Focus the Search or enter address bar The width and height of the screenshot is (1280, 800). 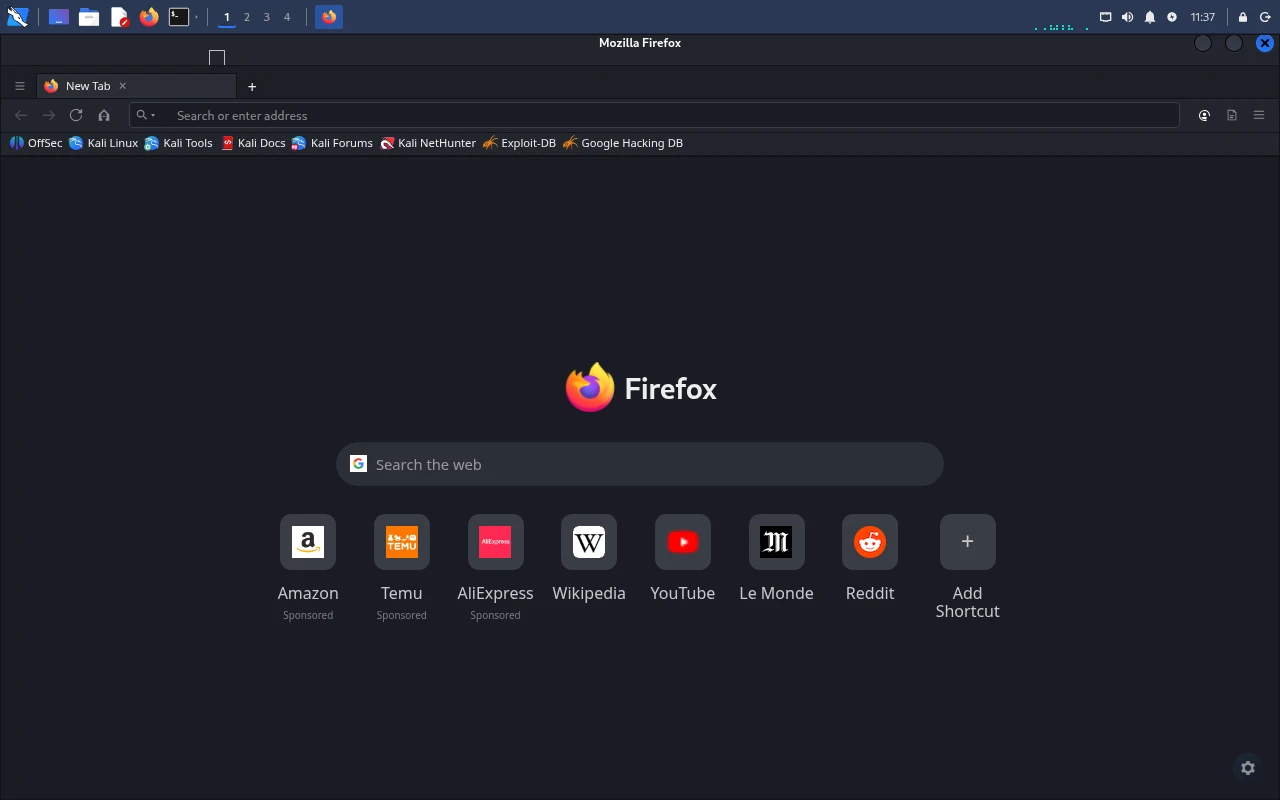pyautogui.click(x=654, y=115)
